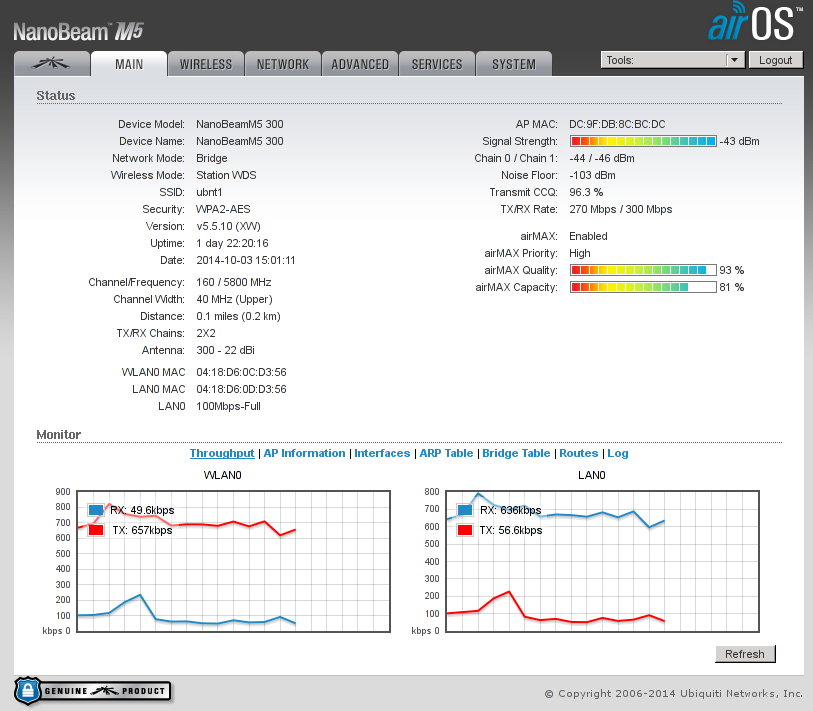Go to the SYSTEM tab

pyautogui.click(x=514, y=64)
